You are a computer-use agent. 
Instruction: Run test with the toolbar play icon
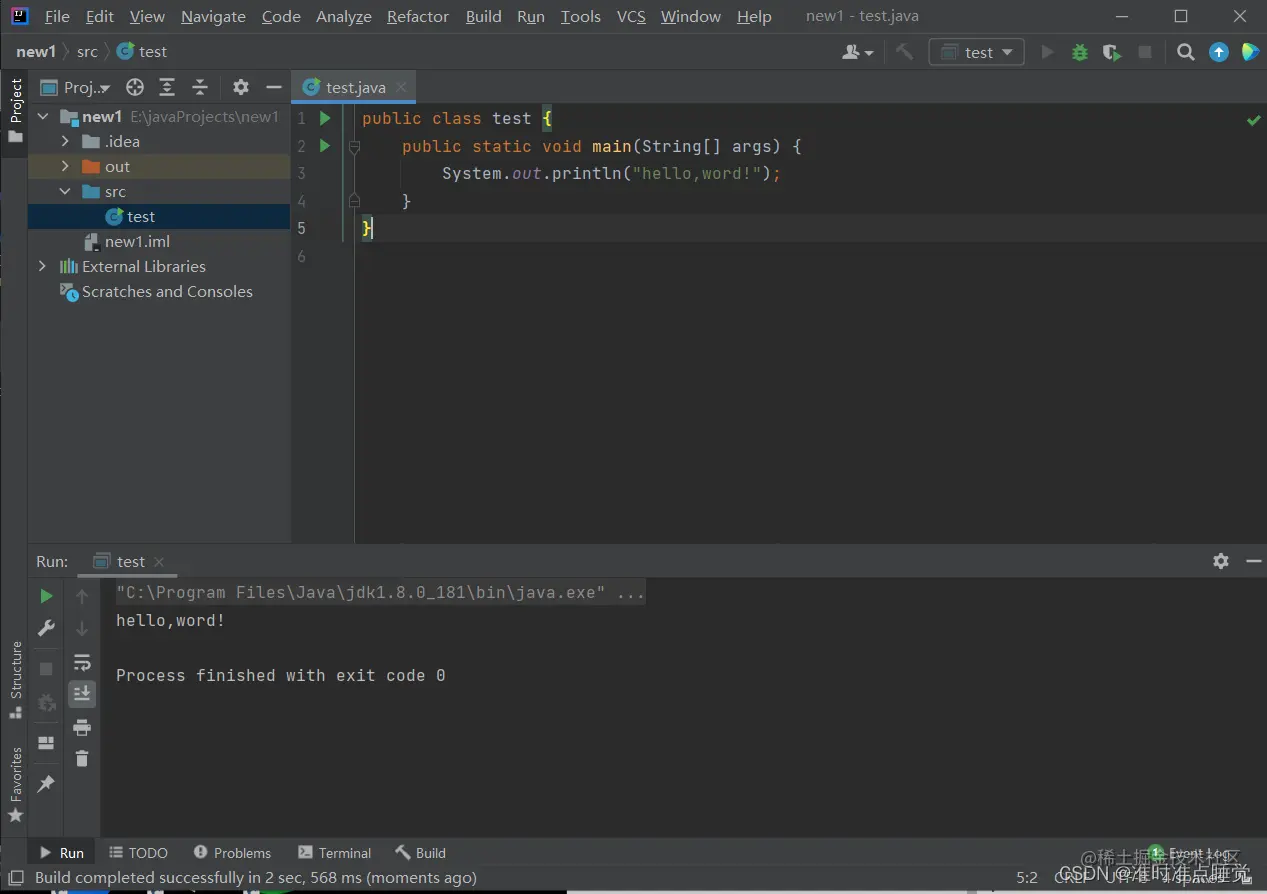tap(1047, 52)
